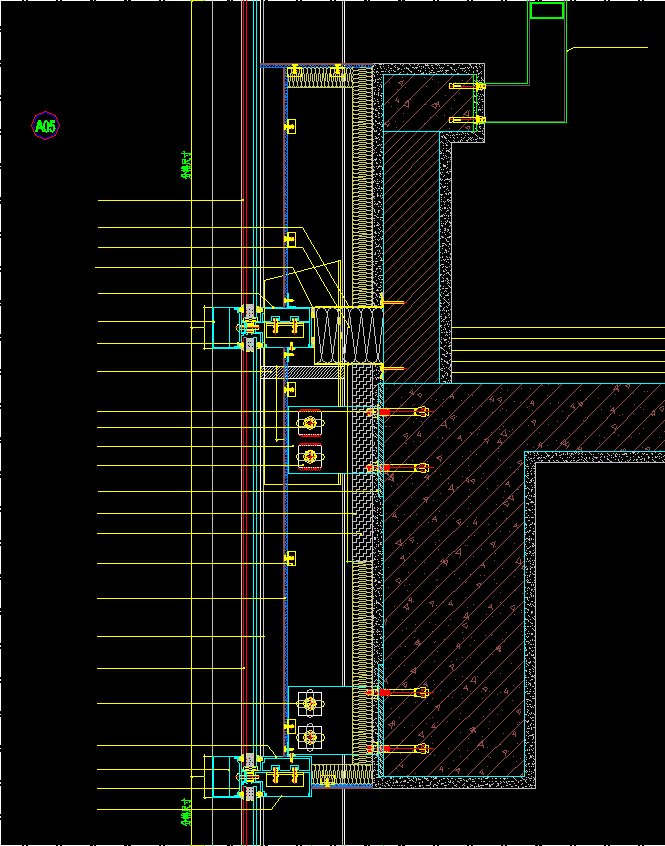Click the red anchor right of insulation block
The width and height of the screenshot is (665, 846).
pyautogui.click(x=393, y=302)
